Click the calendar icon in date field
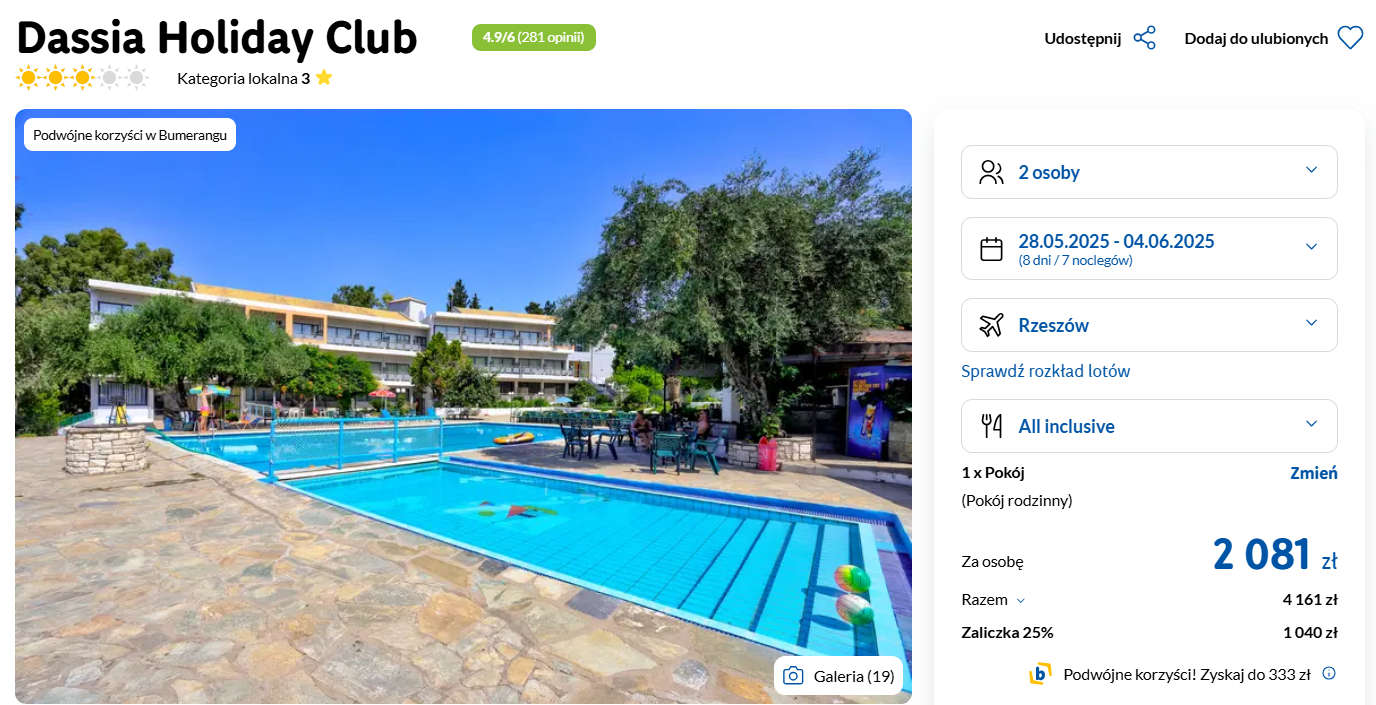This screenshot has width=1376, height=705. 991,249
